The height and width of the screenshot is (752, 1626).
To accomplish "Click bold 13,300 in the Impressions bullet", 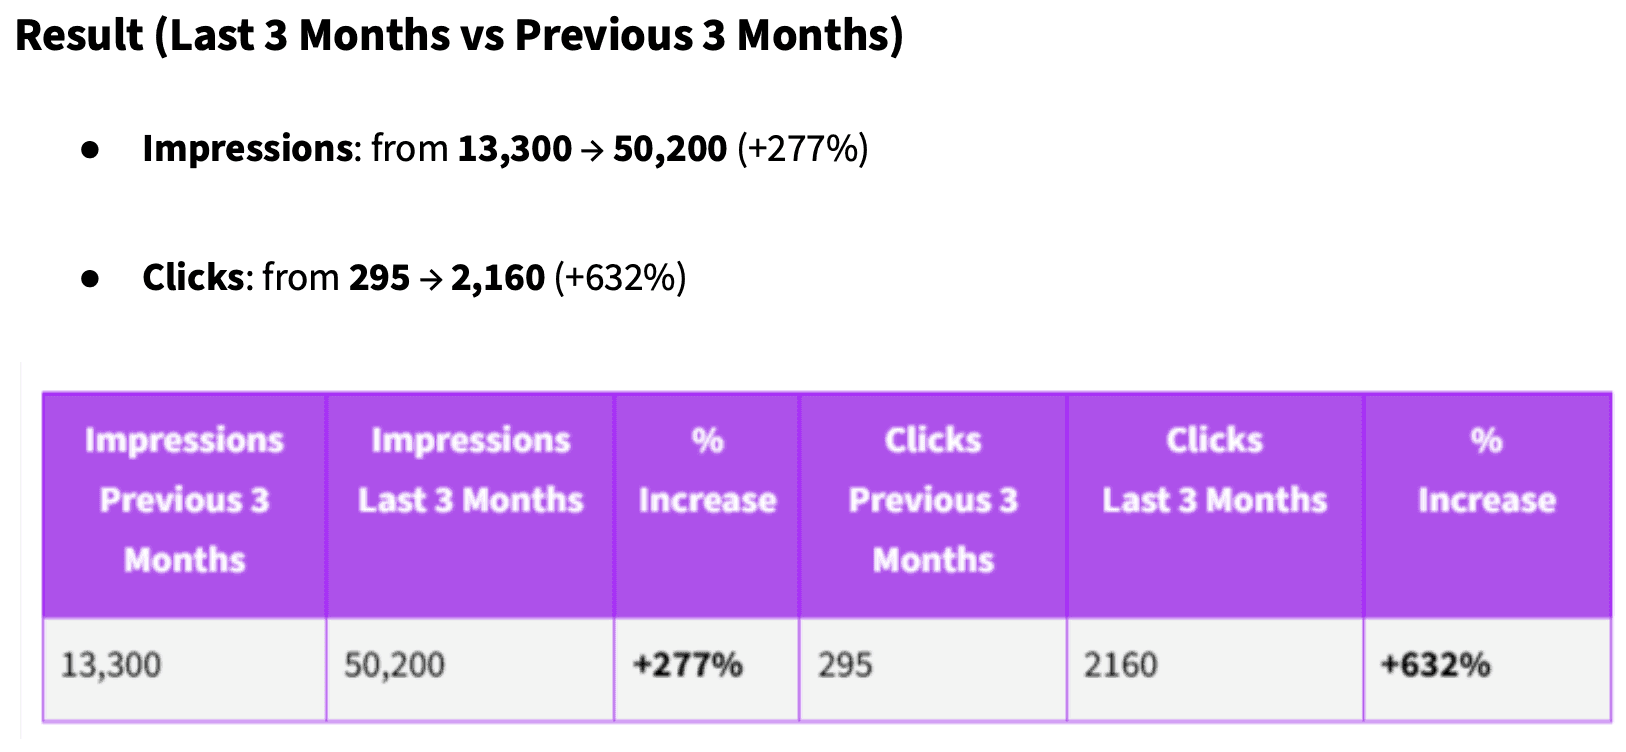I will [514, 149].
